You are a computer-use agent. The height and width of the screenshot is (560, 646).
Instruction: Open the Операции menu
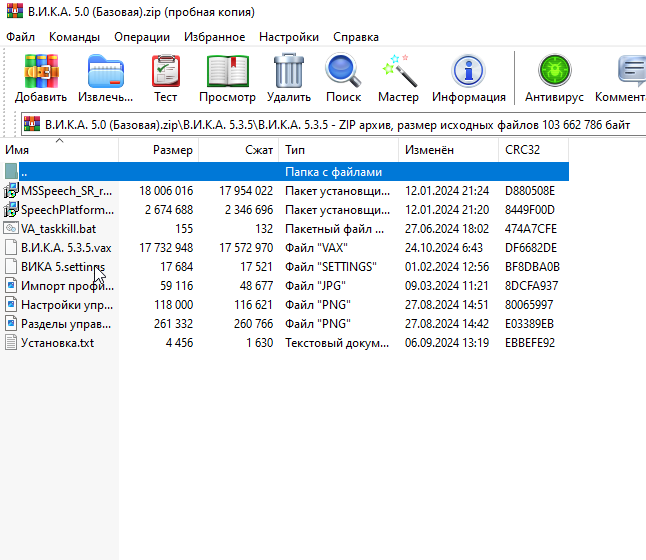coord(142,37)
